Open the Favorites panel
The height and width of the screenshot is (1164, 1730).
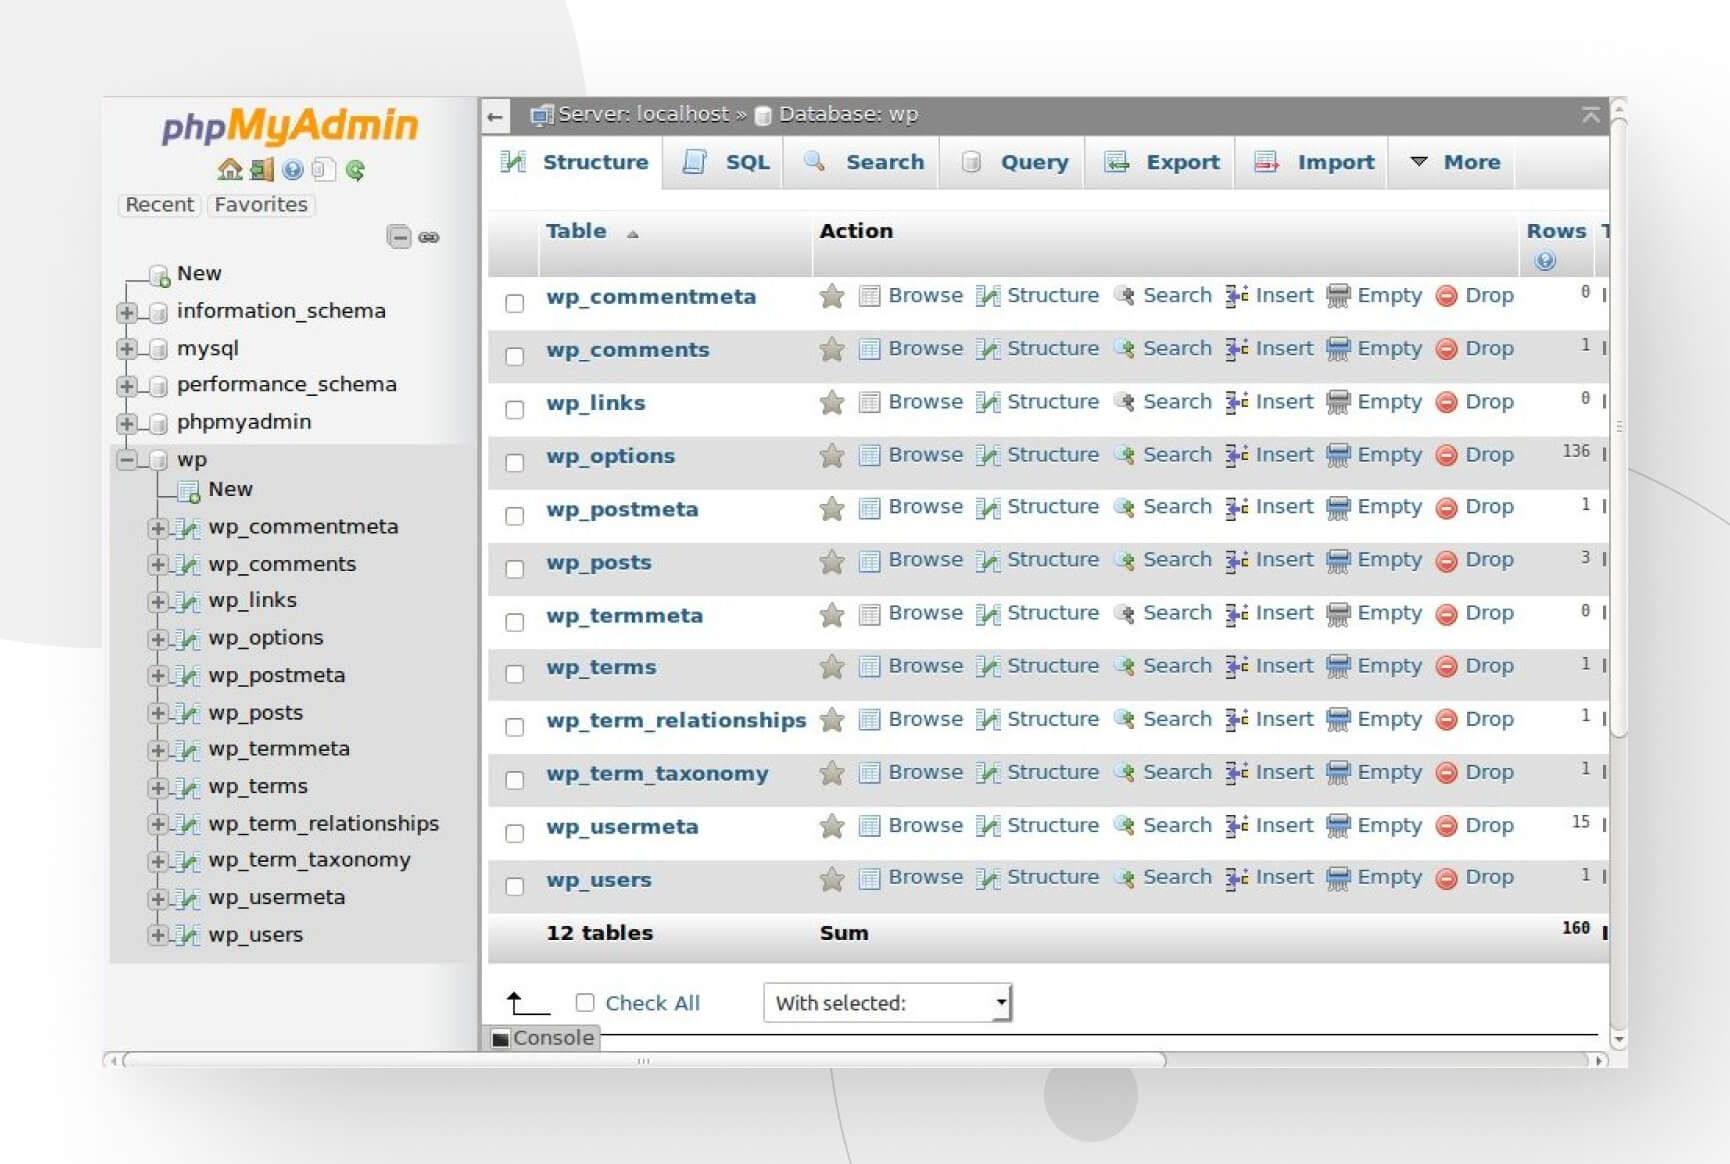point(260,204)
